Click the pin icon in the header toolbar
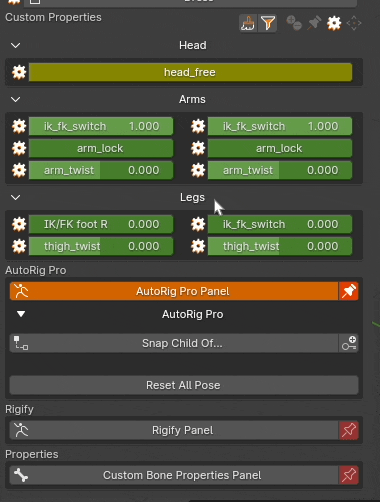Viewport: 380px width, 502px height. point(314,23)
